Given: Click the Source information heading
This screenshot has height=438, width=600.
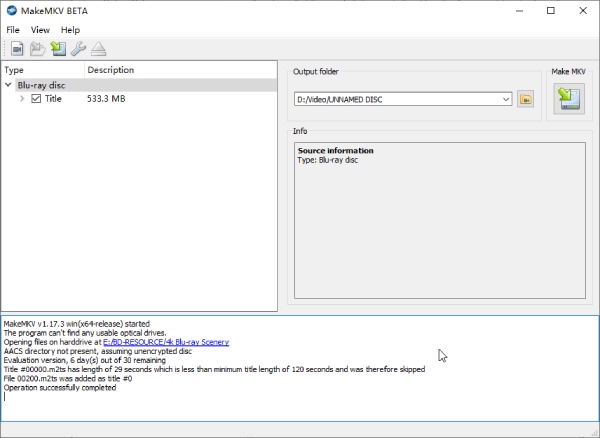Looking at the screenshot, I should [x=336, y=151].
